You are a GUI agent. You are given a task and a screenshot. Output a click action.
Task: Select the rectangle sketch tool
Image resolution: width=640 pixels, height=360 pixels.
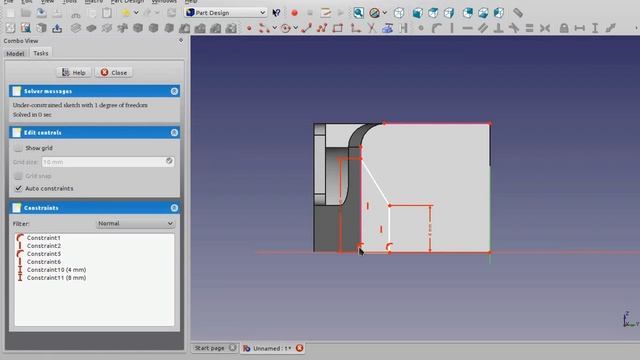(x=338, y=28)
